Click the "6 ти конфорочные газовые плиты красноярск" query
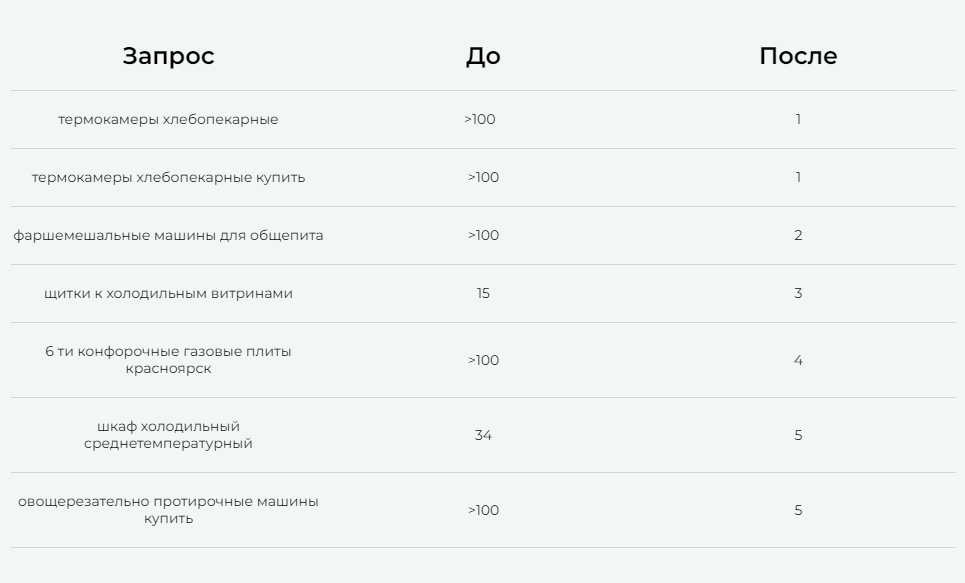This screenshot has width=965, height=583. [x=168, y=360]
